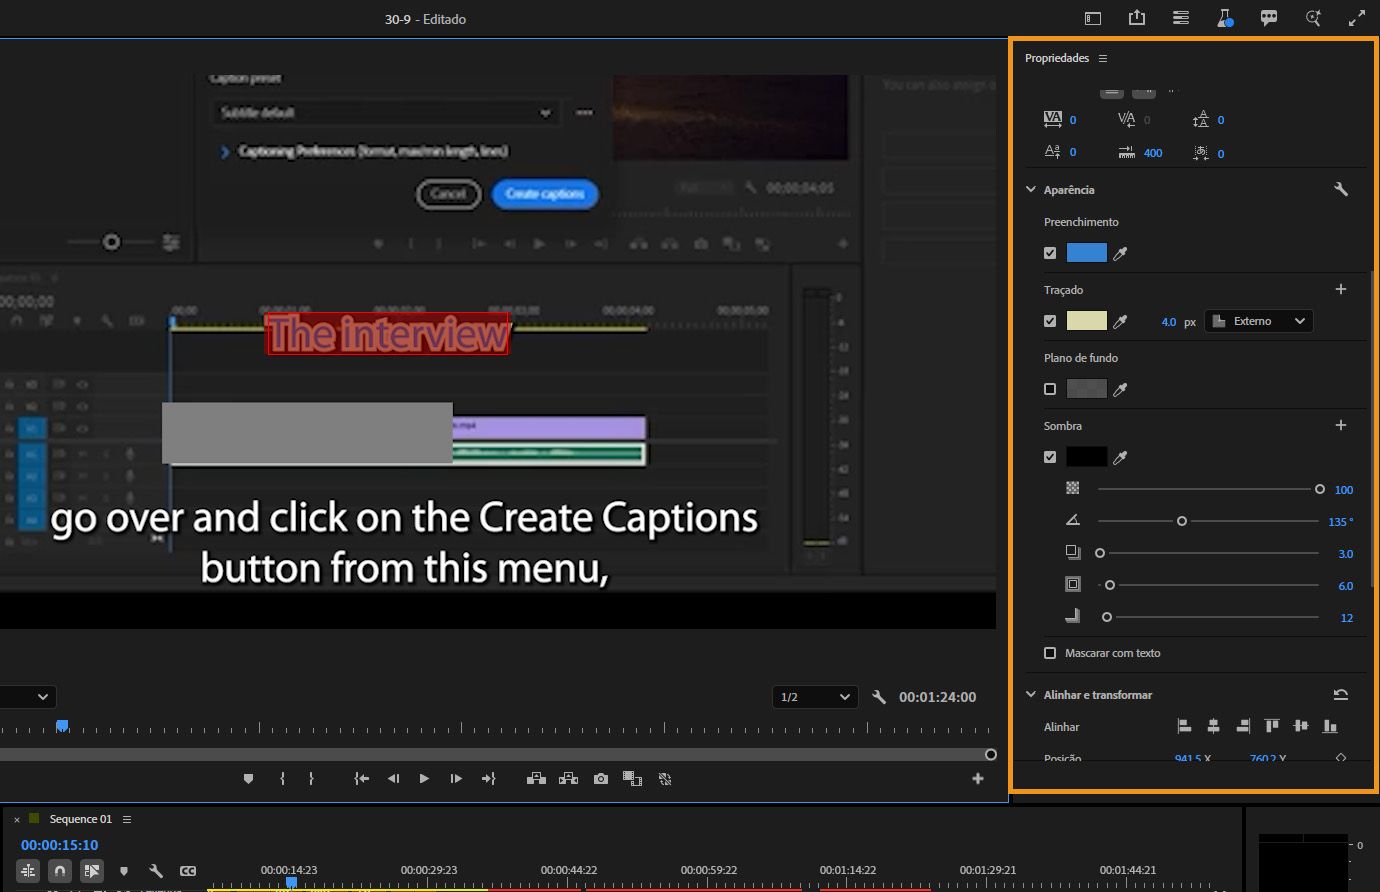
Task: Click the shadow opacity slider handle
Action: pos(1320,489)
